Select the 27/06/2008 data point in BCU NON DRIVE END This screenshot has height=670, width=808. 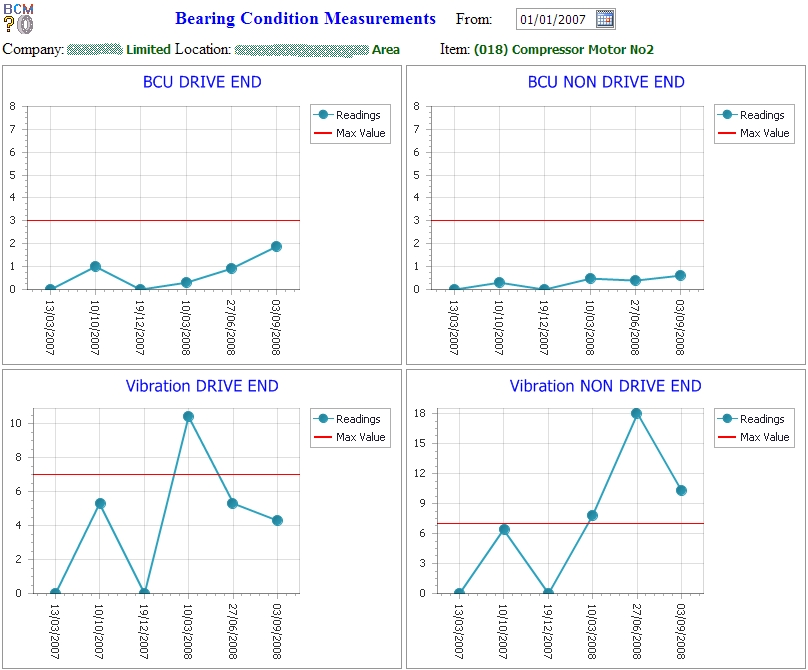point(635,280)
